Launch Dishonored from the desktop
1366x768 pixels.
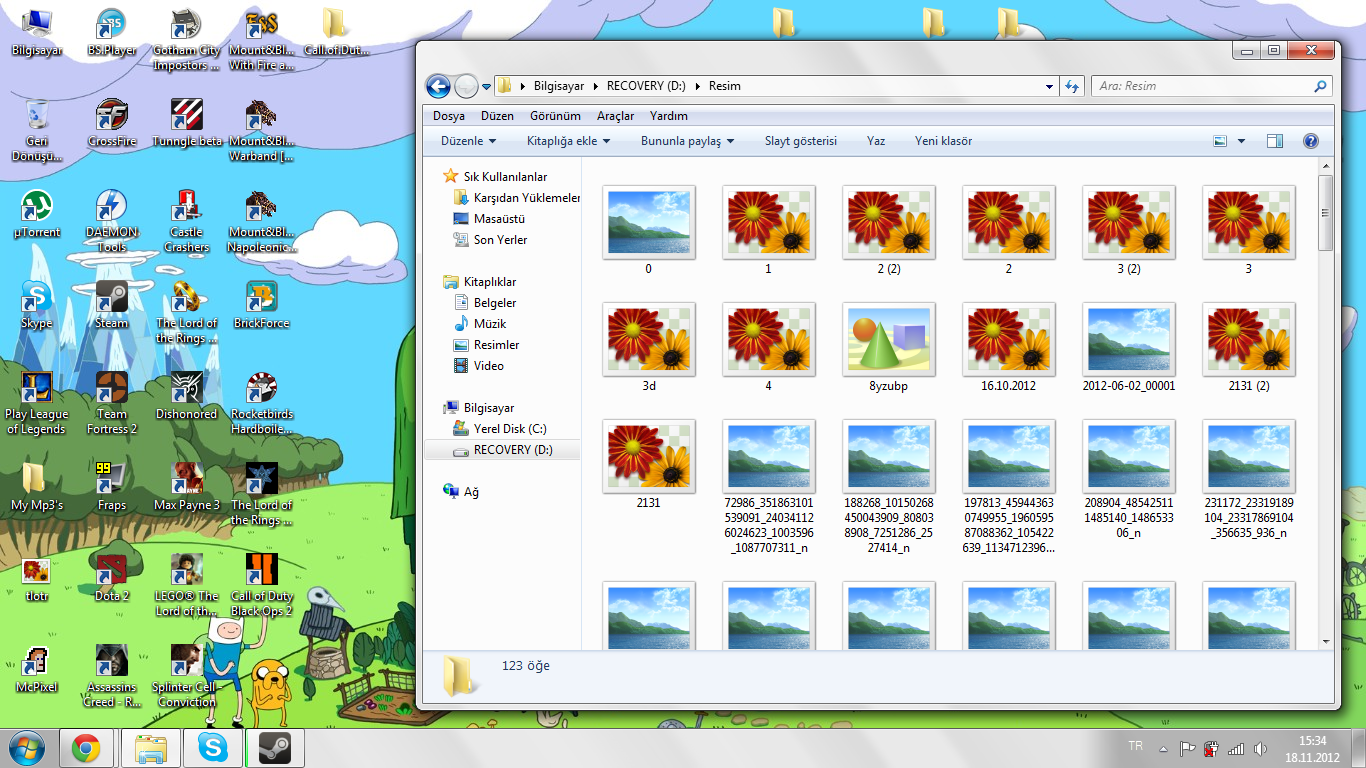[x=187, y=397]
